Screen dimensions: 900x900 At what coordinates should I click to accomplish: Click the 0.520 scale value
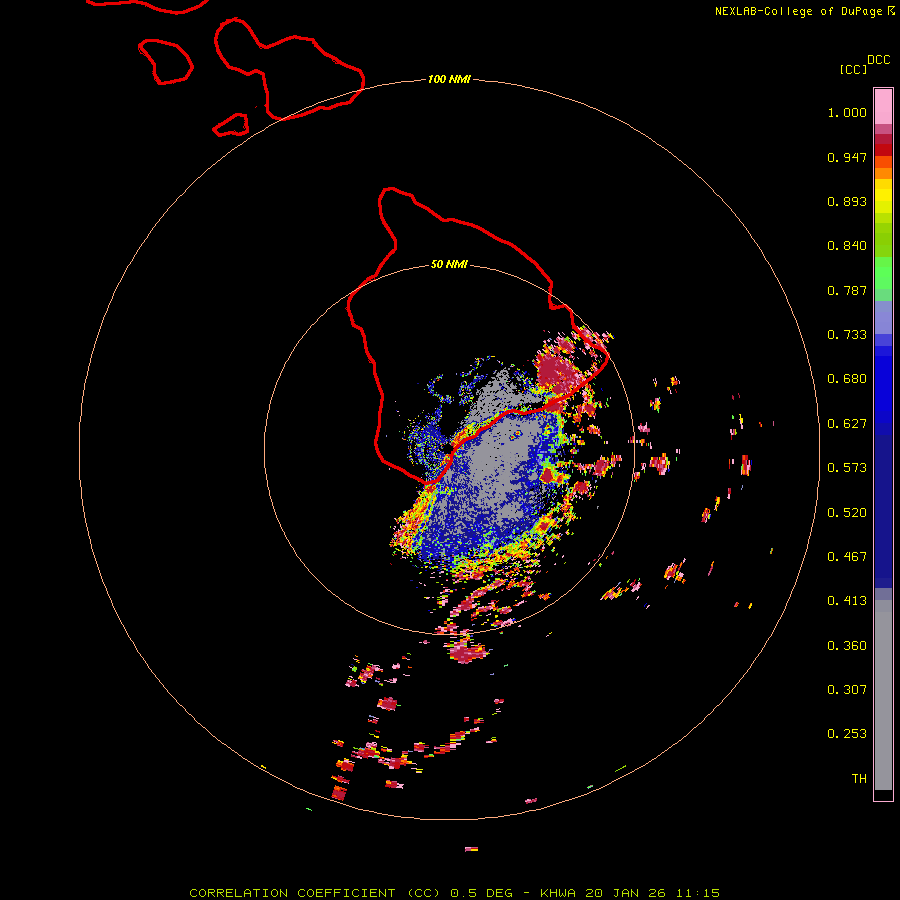[847, 513]
